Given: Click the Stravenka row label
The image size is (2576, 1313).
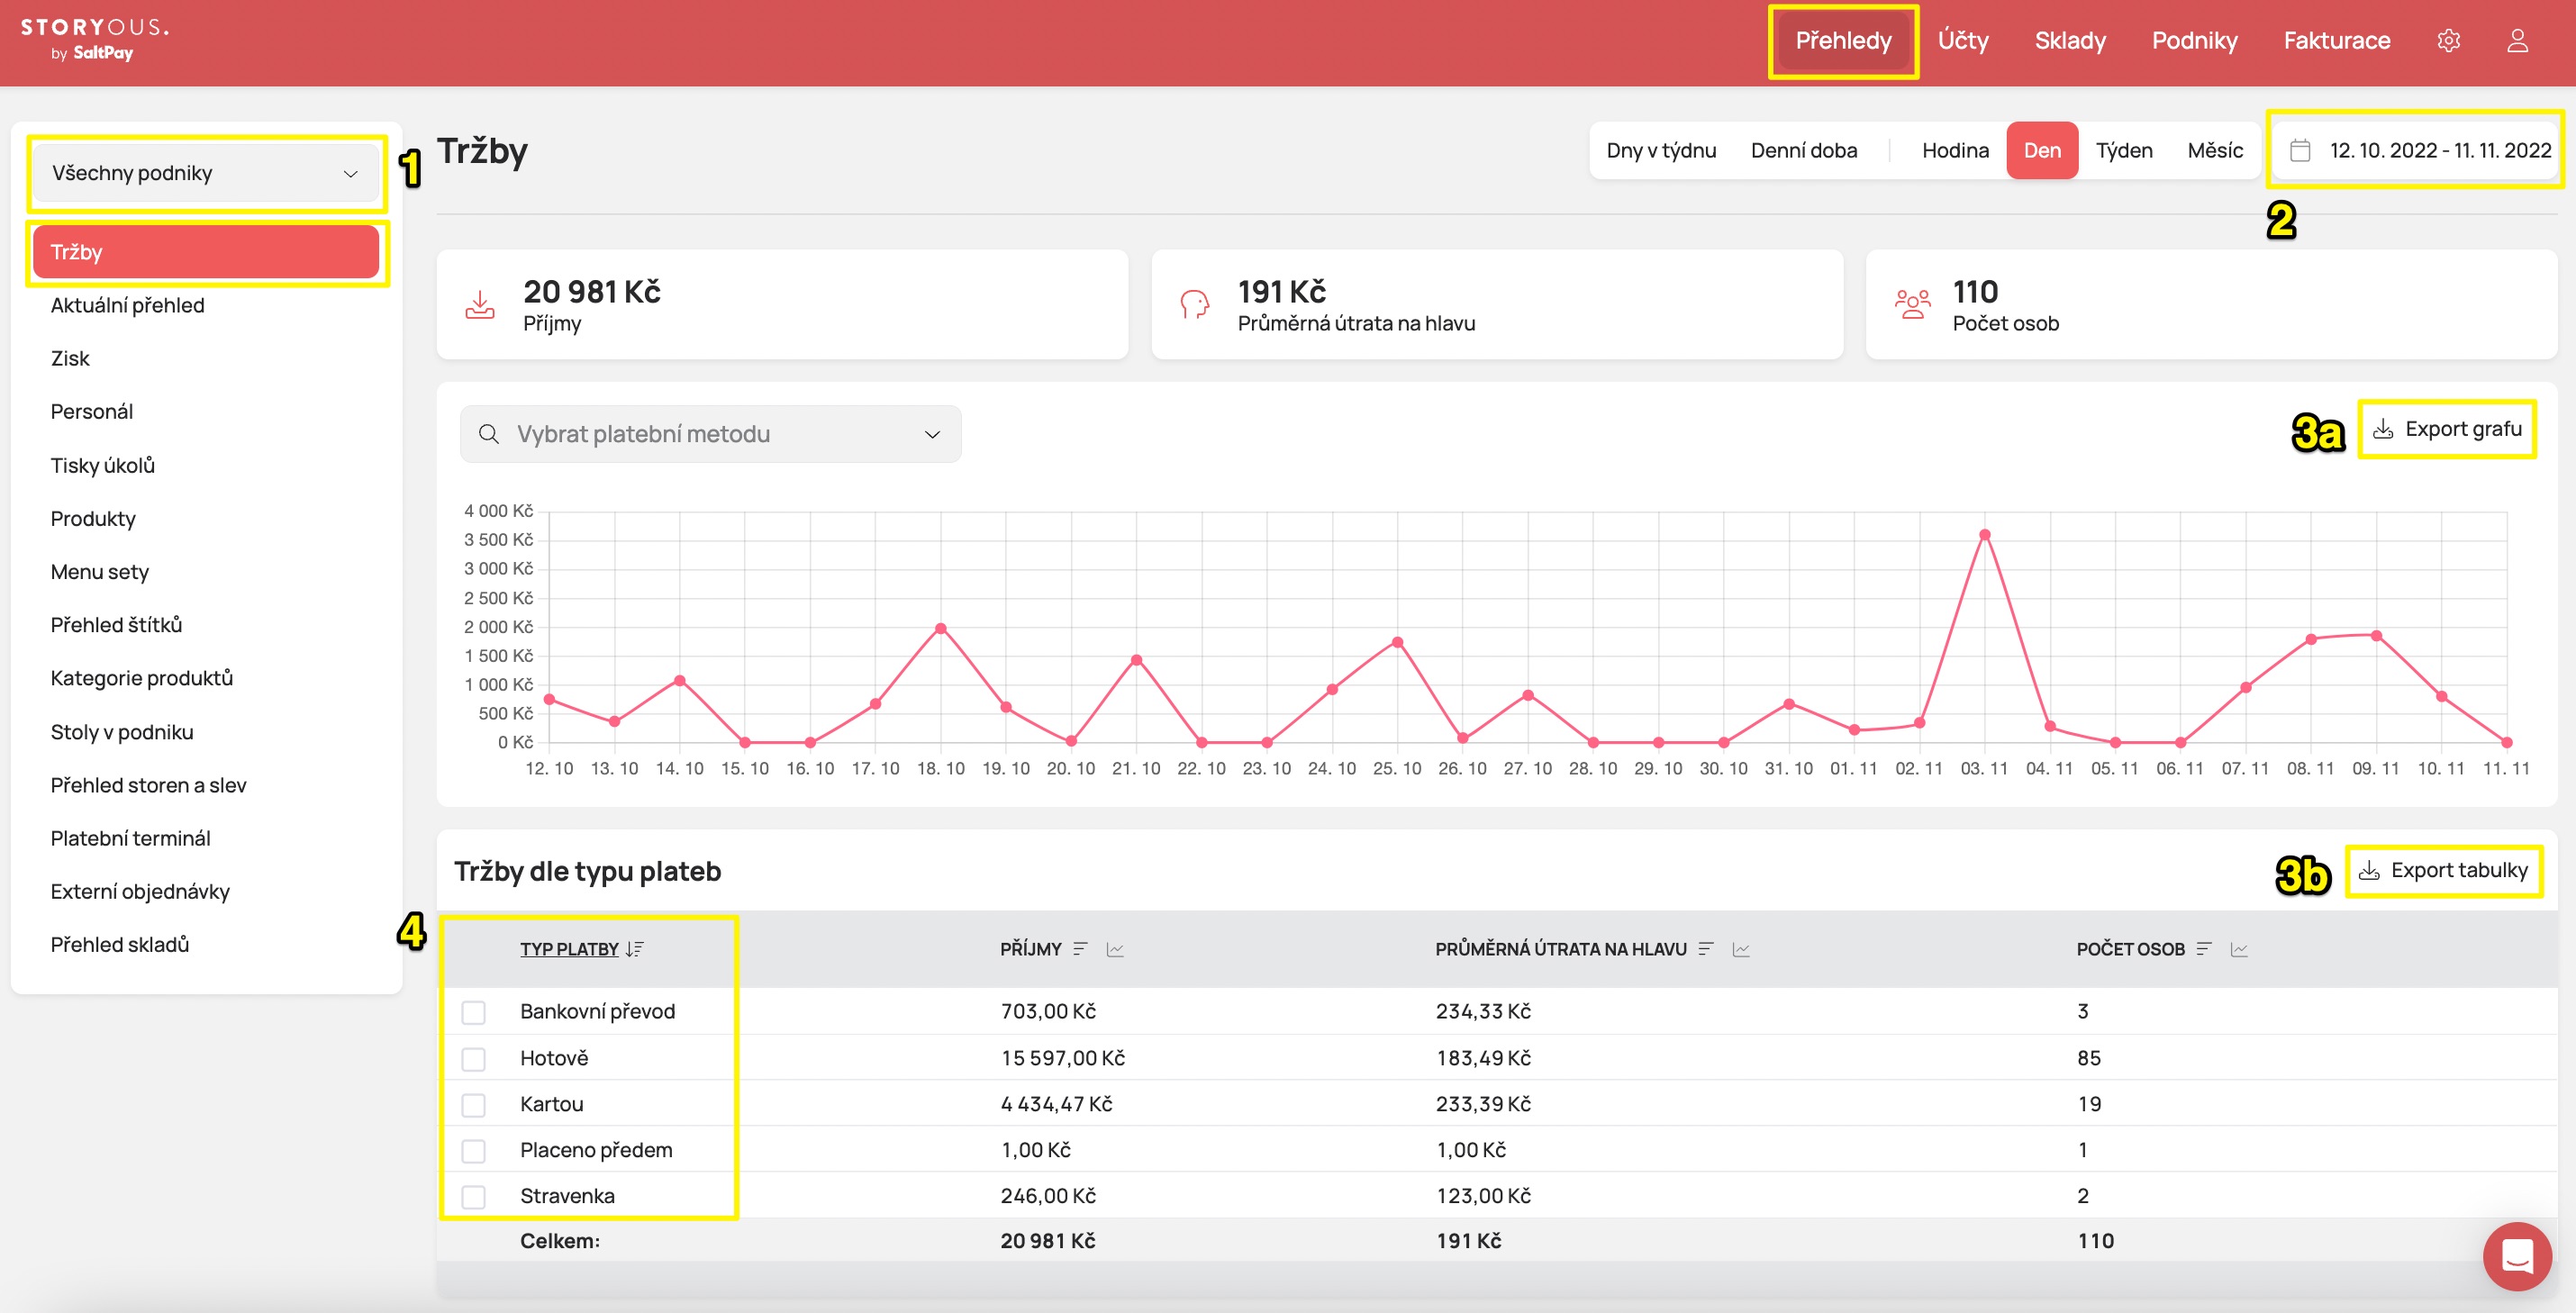Looking at the screenshot, I should pos(567,1196).
